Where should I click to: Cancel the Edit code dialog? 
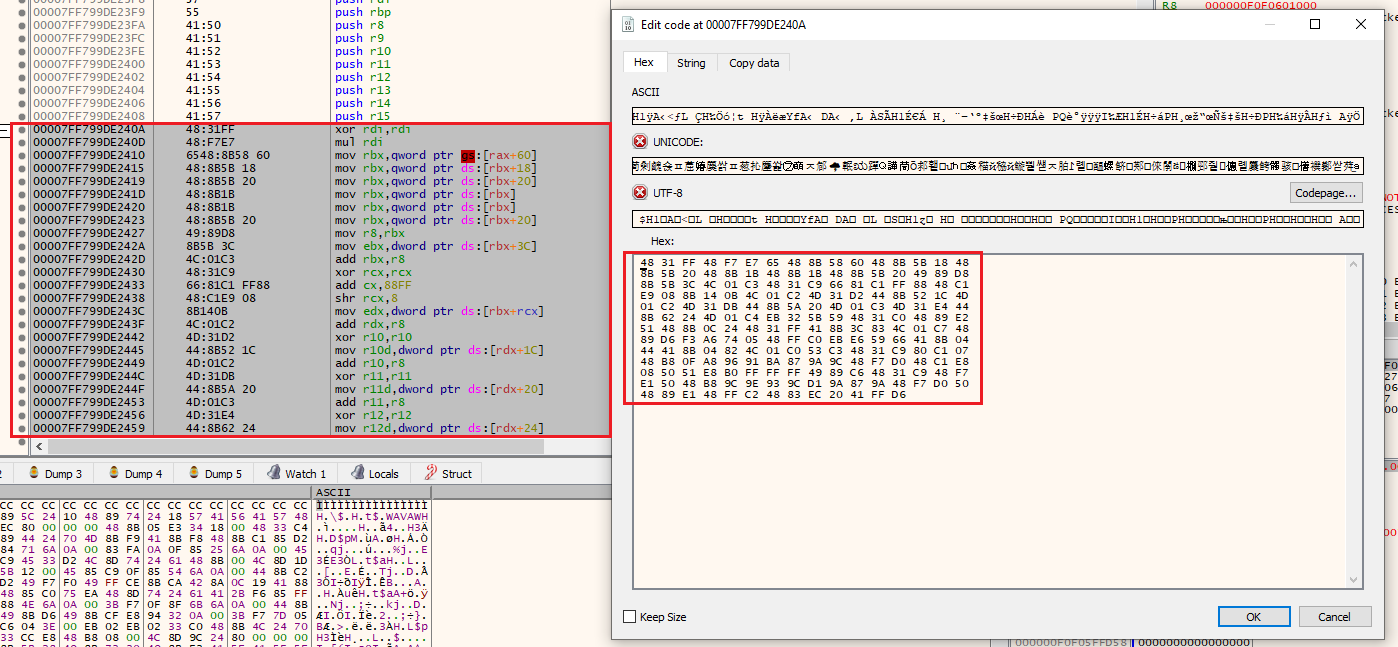click(1334, 617)
